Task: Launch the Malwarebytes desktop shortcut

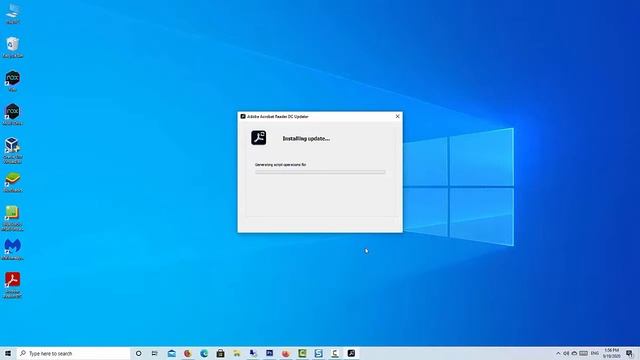Action: point(13,249)
